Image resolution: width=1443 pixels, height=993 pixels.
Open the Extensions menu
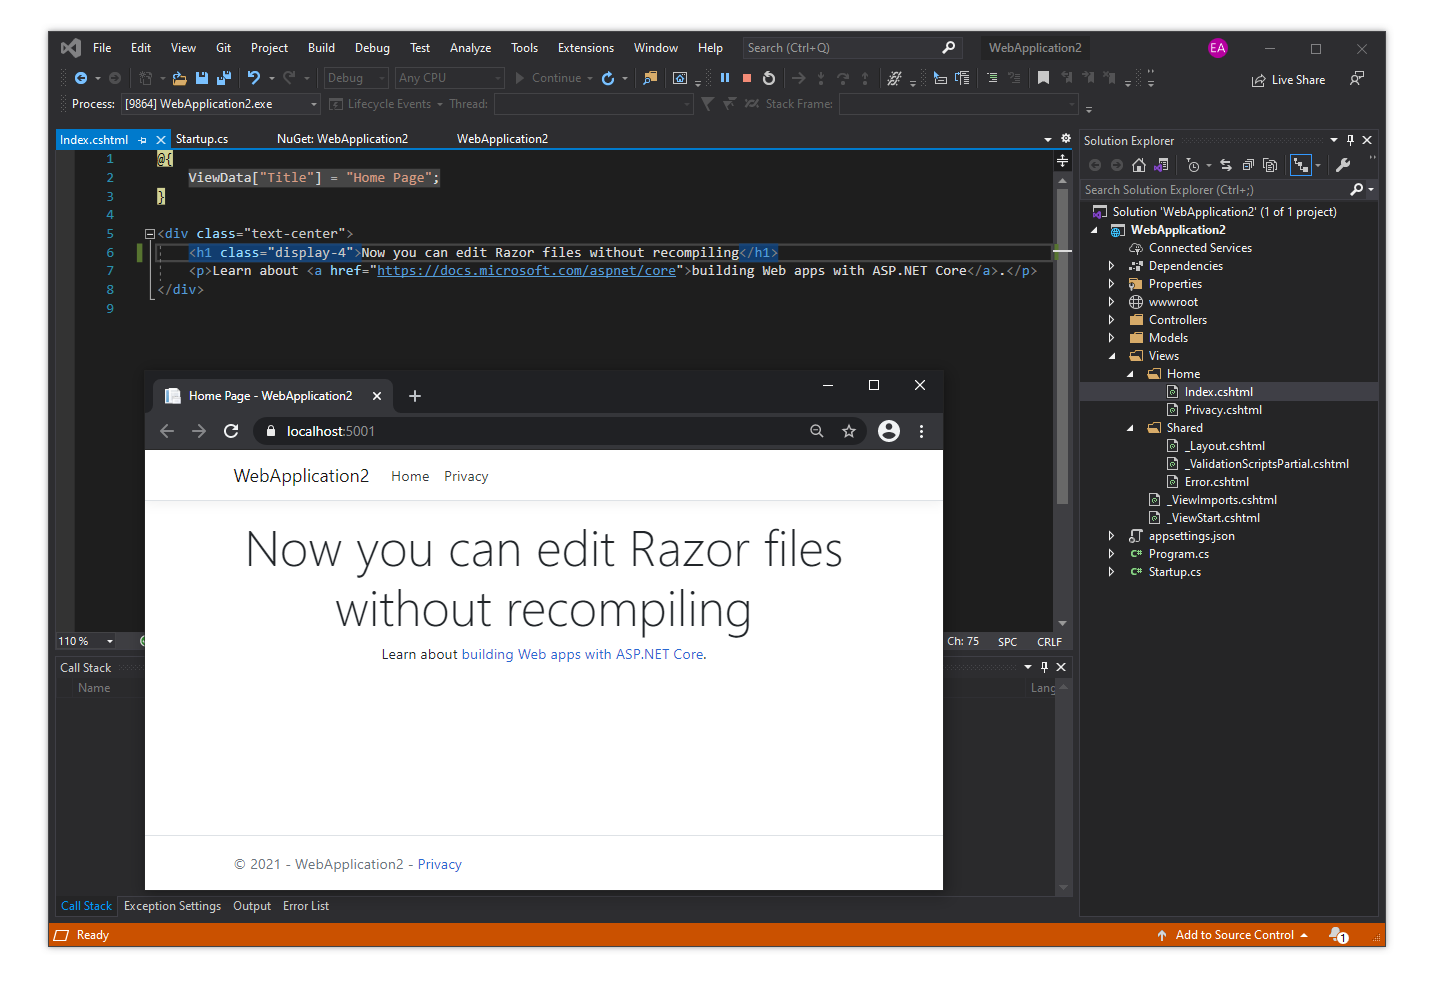[x=586, y=48]
